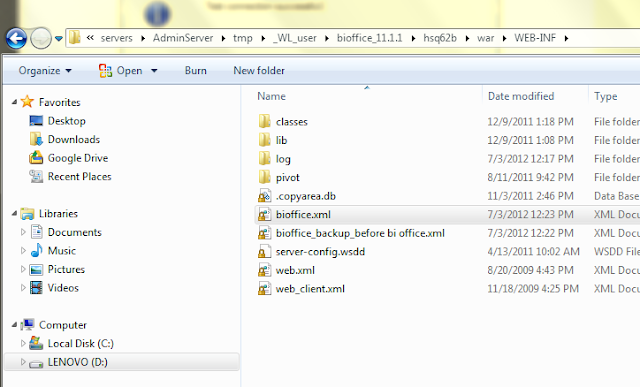Screen dimensions: 640x387
Task: Click date 7/3/2012 12:23 PM cell
Action: tap(530, 214)
